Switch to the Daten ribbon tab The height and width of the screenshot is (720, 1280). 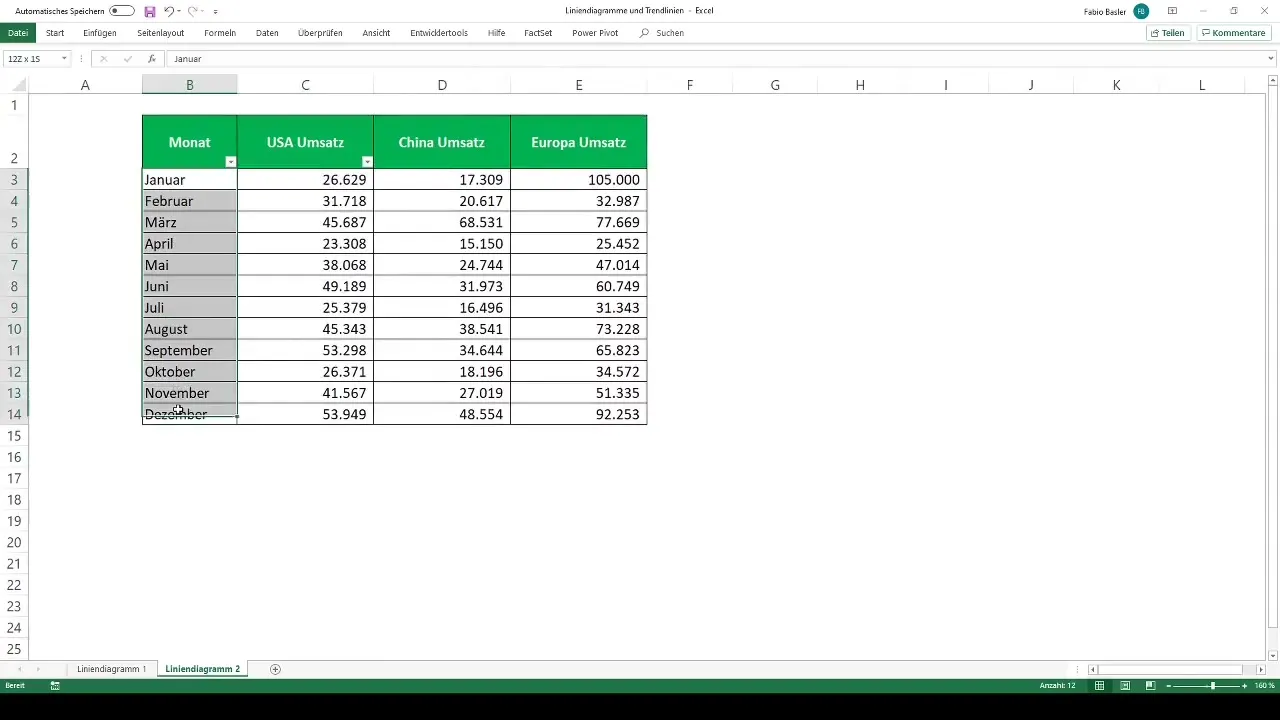click(x=267, y=33)
